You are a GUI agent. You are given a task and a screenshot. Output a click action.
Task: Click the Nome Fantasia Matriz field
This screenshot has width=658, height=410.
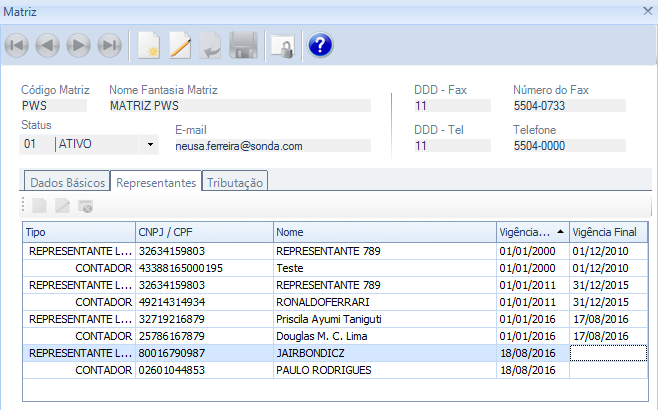pos(238,105)
